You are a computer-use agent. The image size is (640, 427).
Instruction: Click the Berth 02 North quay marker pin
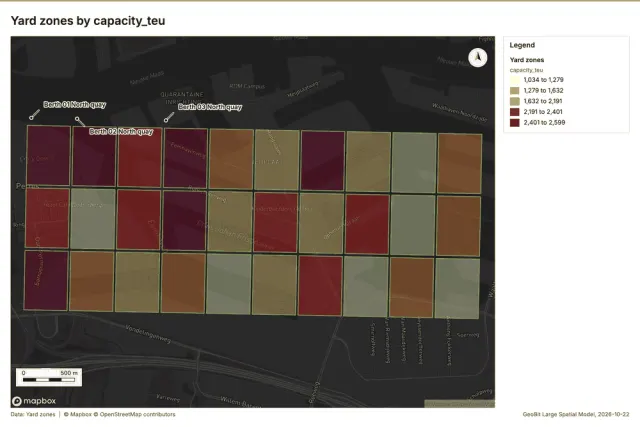[x=77, y=119]
